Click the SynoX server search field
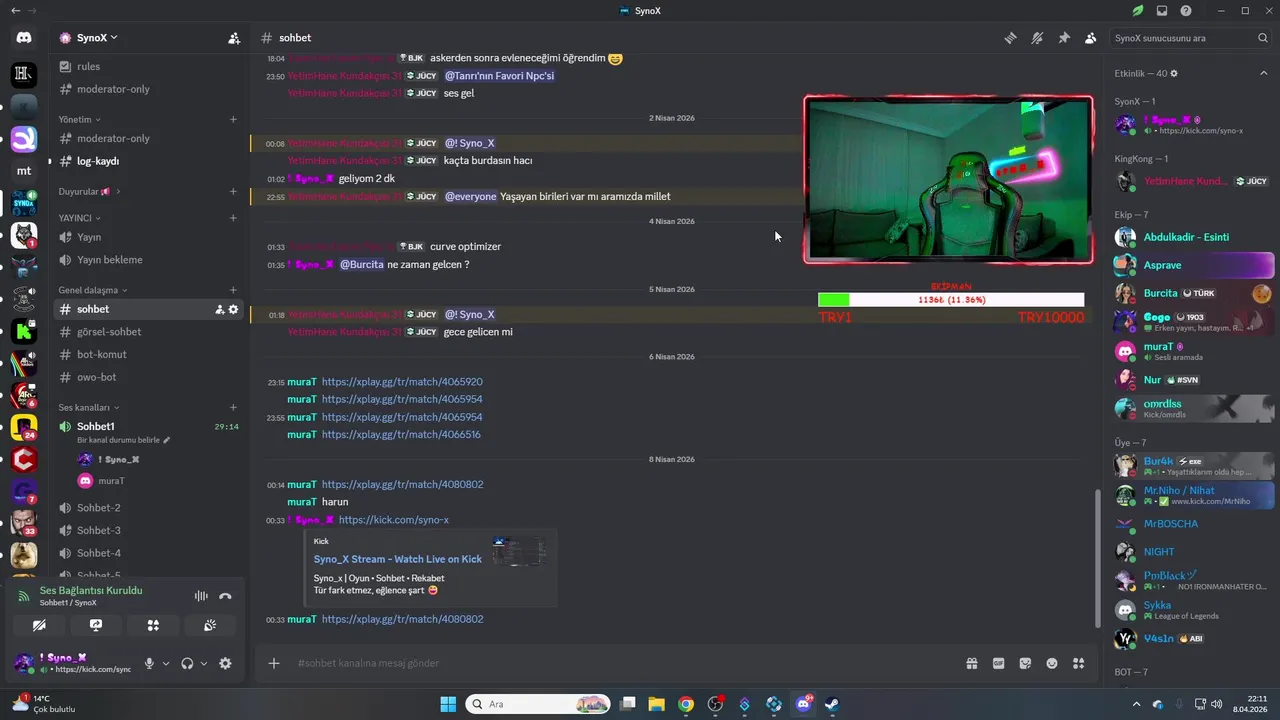The height and width of the screenshot is (720, 1280). coord(1192,38)
